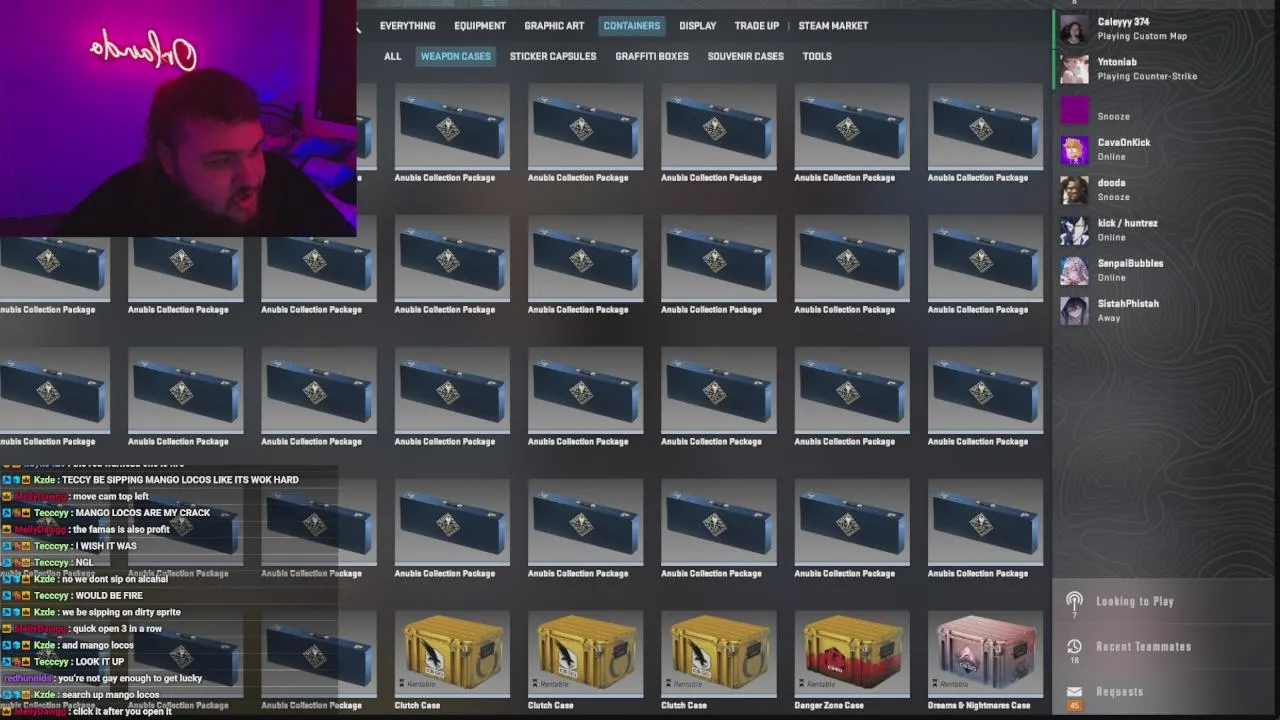This screenshot has height=720, width=1280.
Task: Select the purple Snooze friend avatar
Action: pyautogui.click(x=1074, y=110)
